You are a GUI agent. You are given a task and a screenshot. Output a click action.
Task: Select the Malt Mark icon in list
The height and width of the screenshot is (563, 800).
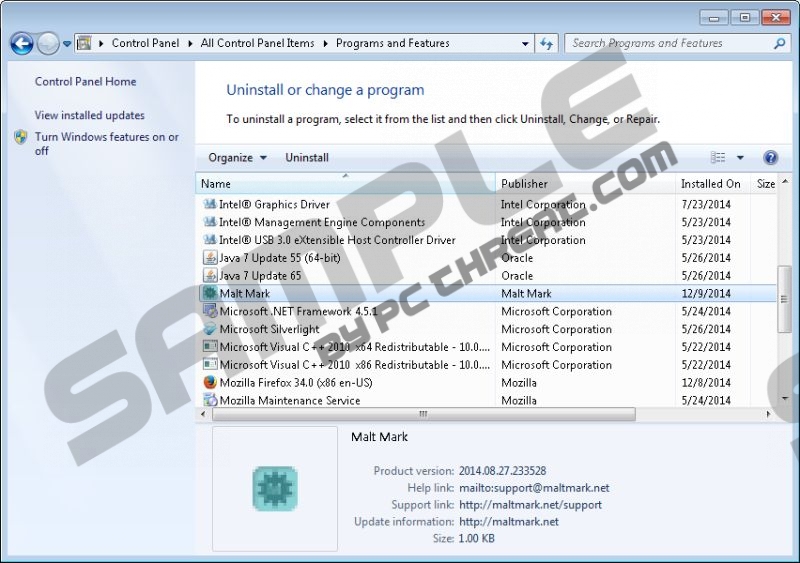[210, 294]
